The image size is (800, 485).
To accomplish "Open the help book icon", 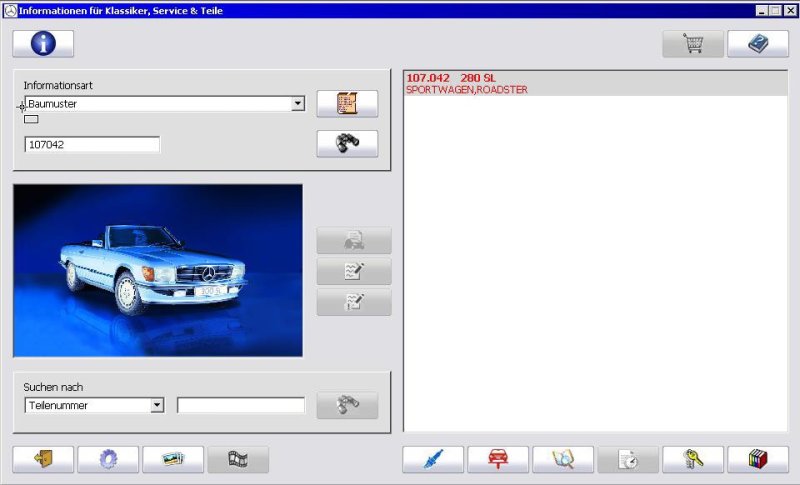I will click(x=758, y=43).
